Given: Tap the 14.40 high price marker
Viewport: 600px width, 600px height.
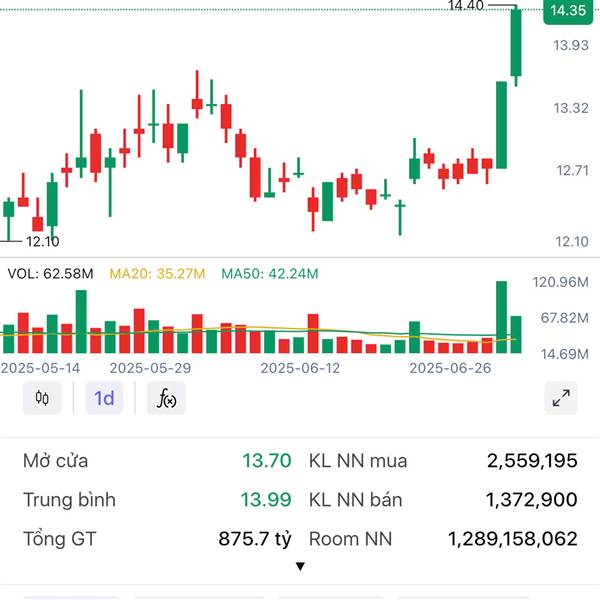Looking at the screenshot, I should [466, 5].
